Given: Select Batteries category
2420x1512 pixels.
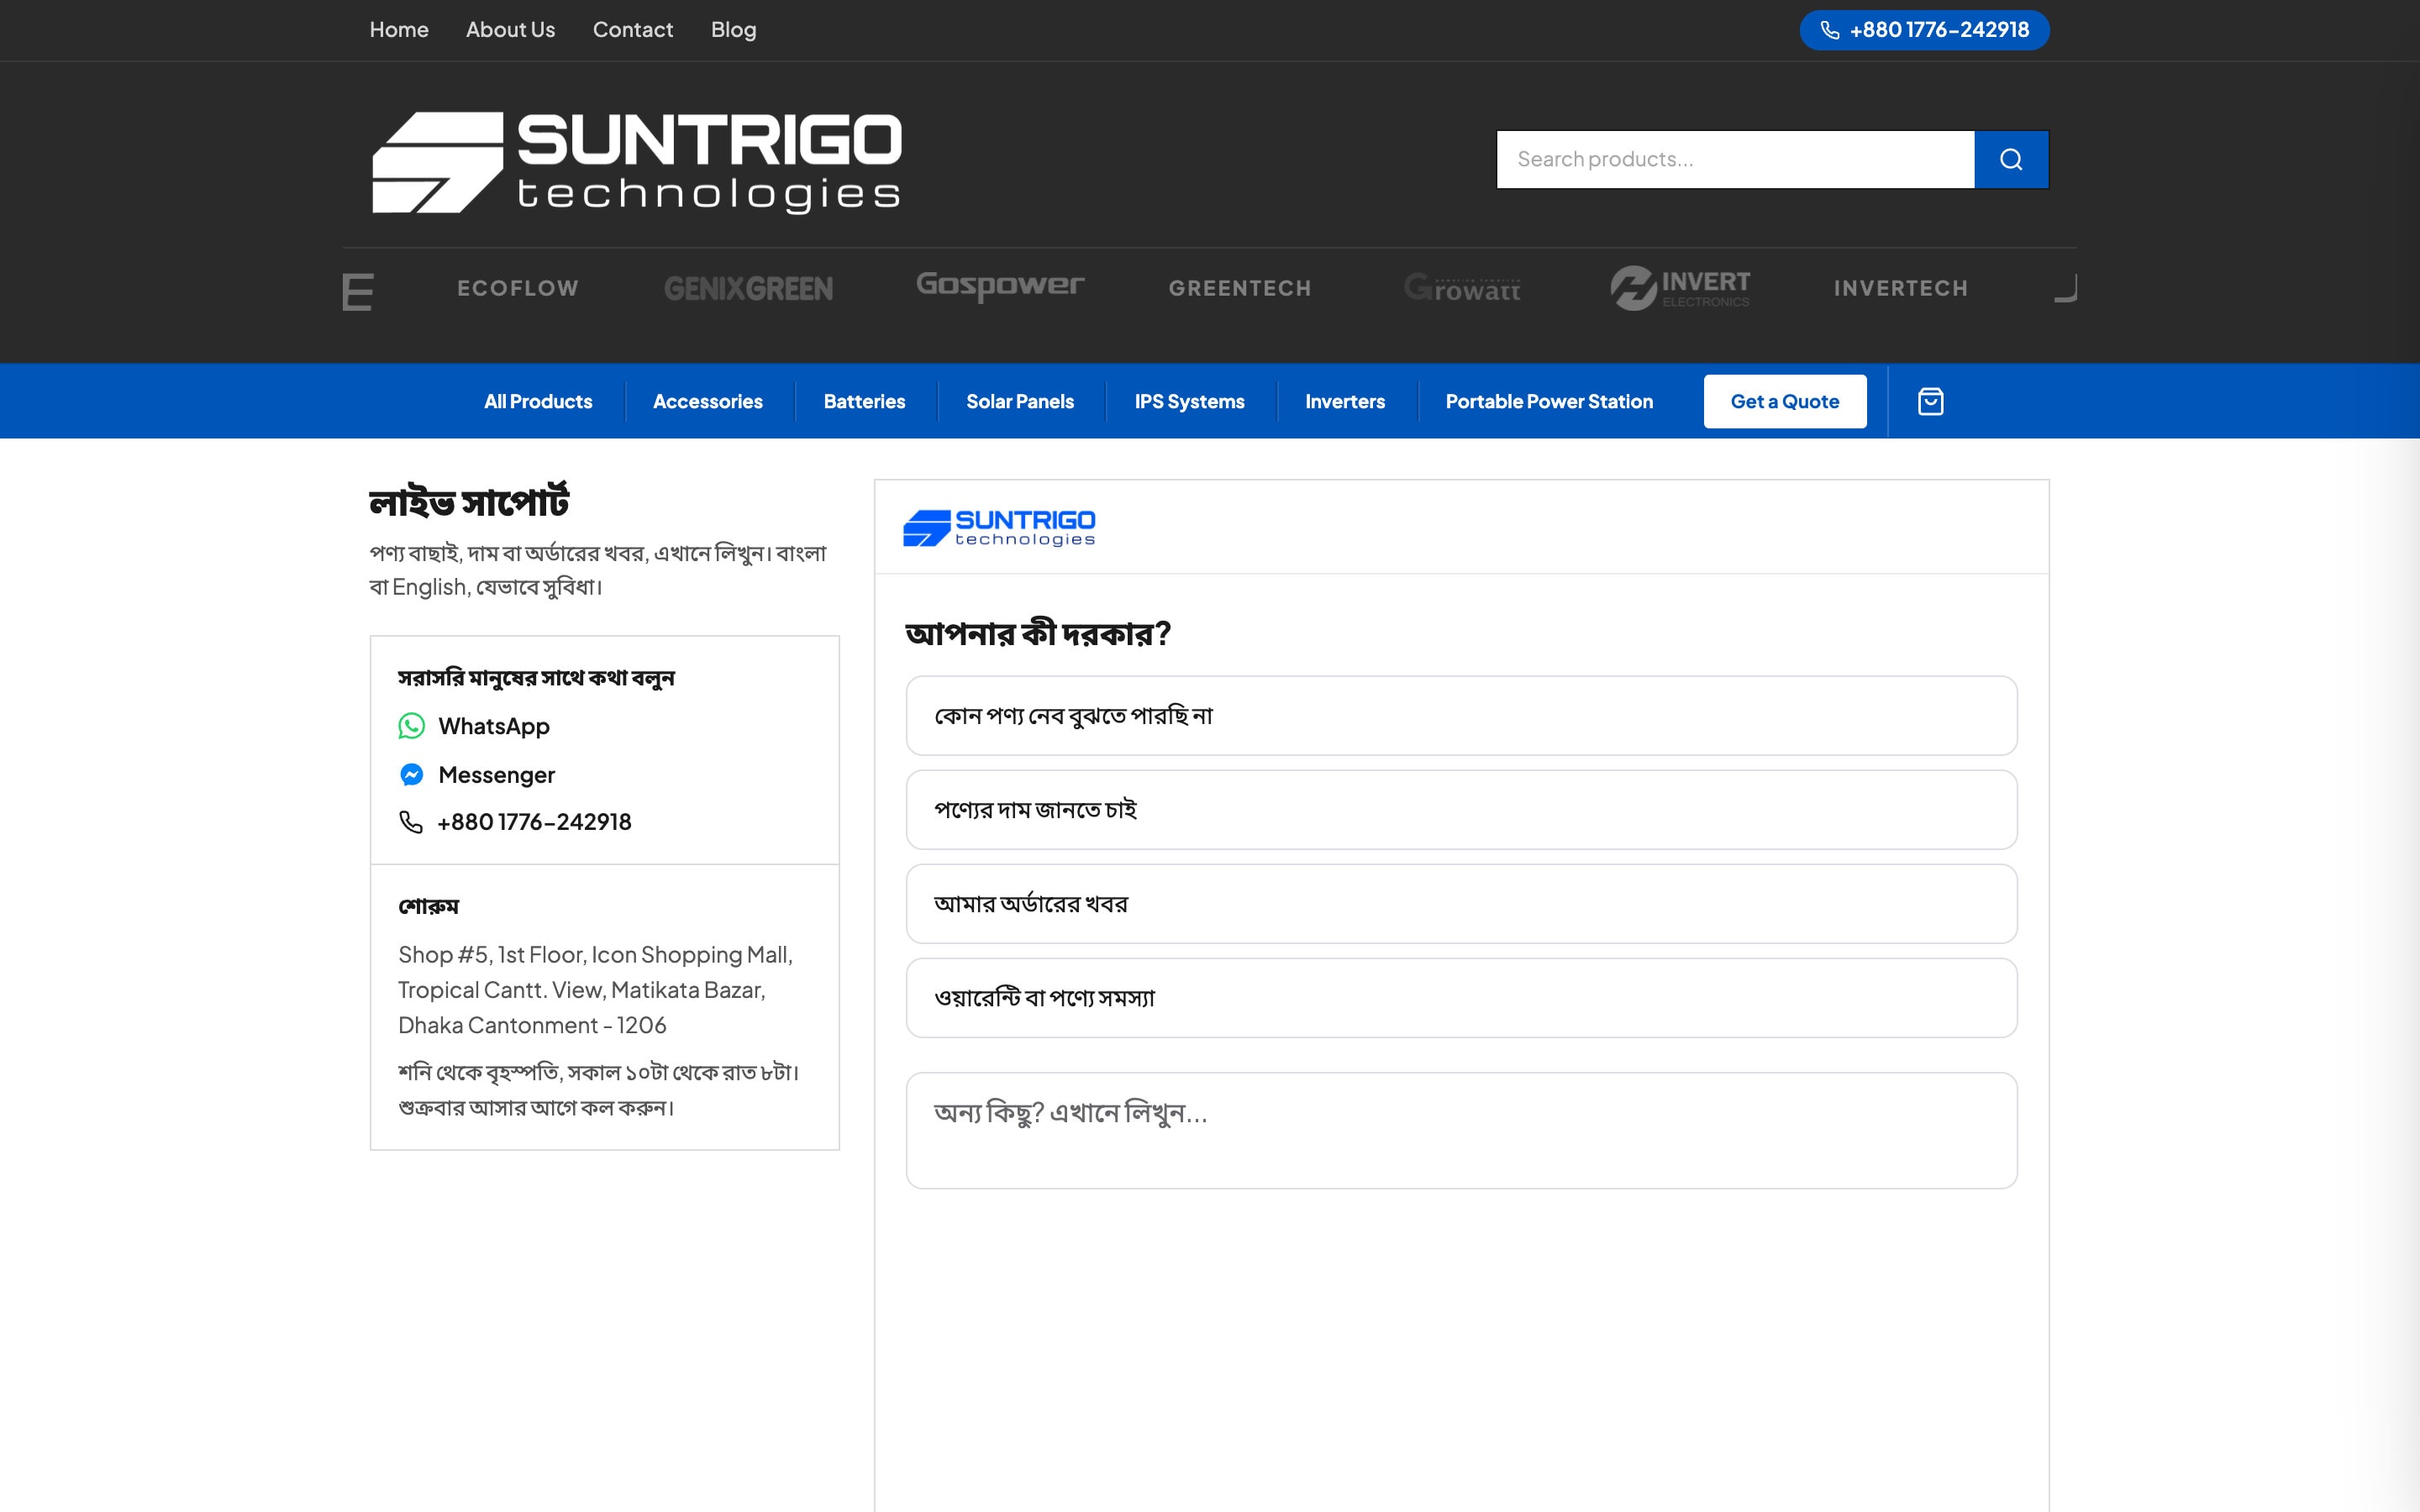Looking at the screenshot, I should click(865, 401).
